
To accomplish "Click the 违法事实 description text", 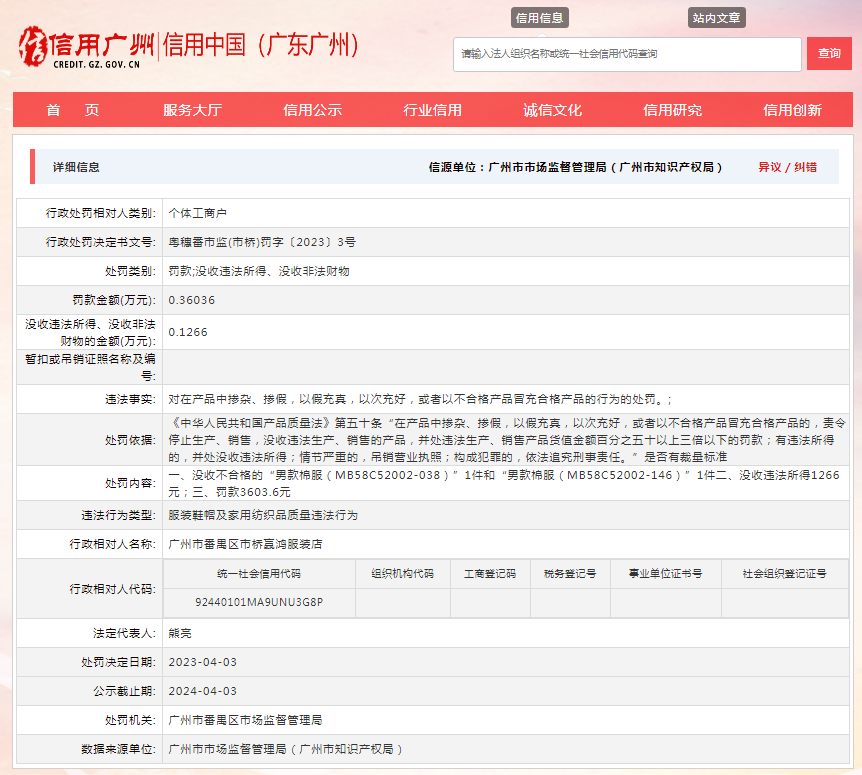I will 420,399.
